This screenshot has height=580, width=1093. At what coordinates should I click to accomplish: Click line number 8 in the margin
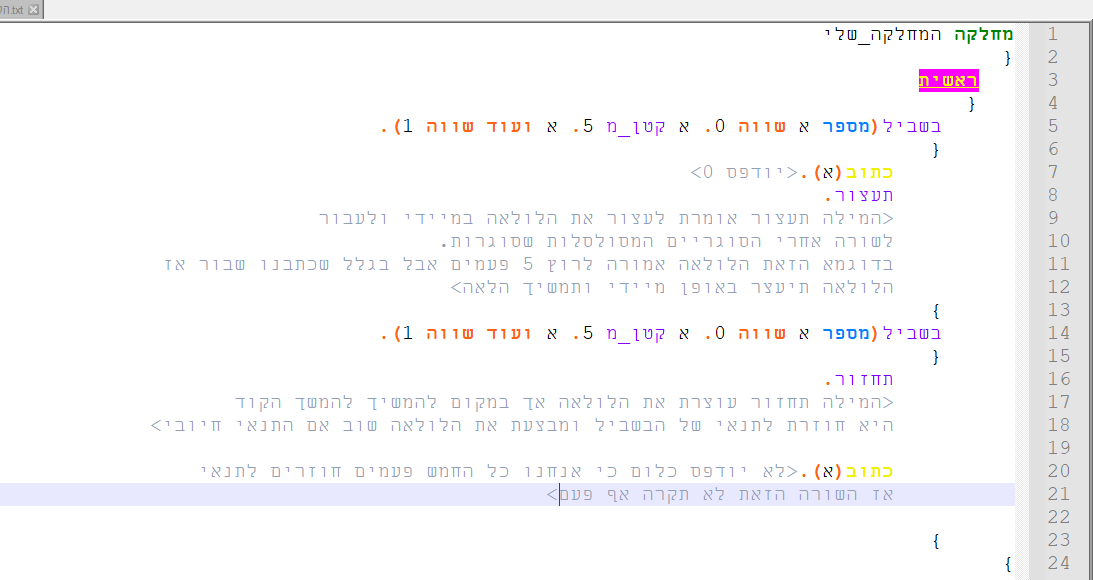1053,195
